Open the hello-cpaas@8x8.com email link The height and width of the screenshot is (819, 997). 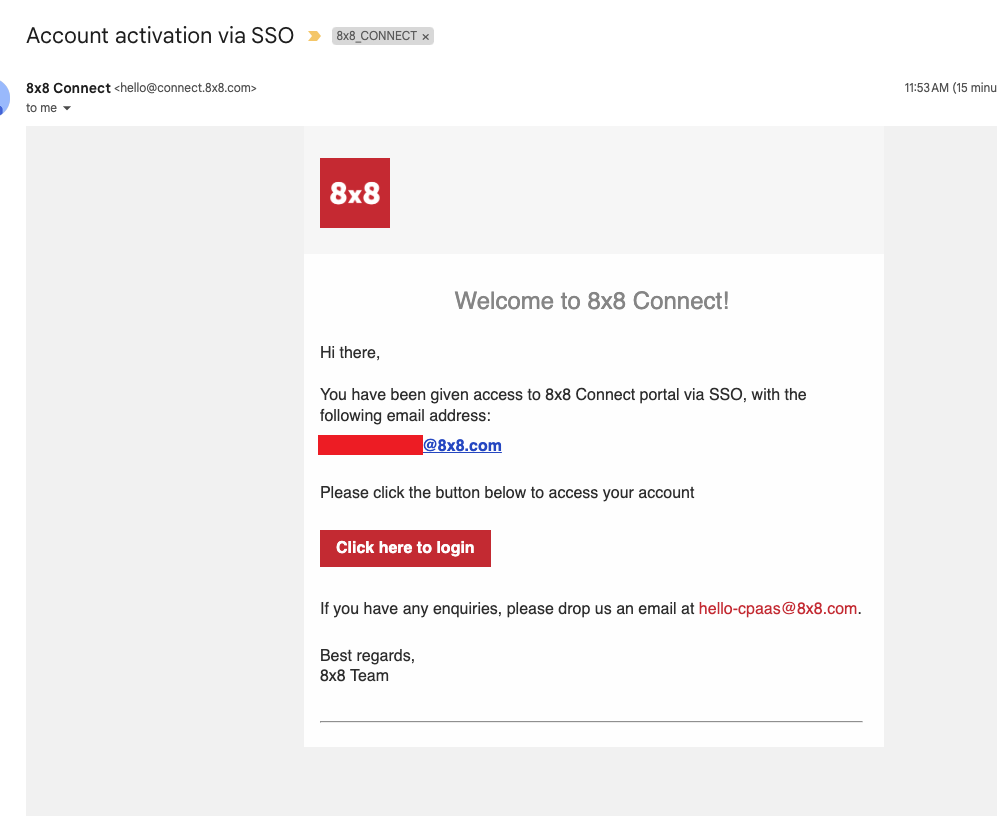[x=778, y=609]
